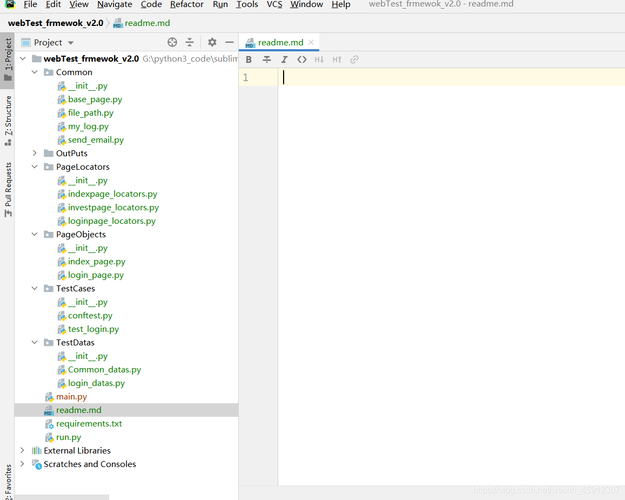Switch to the readme.md editor tab
The image size is (625, 500).
click(280, 43)
